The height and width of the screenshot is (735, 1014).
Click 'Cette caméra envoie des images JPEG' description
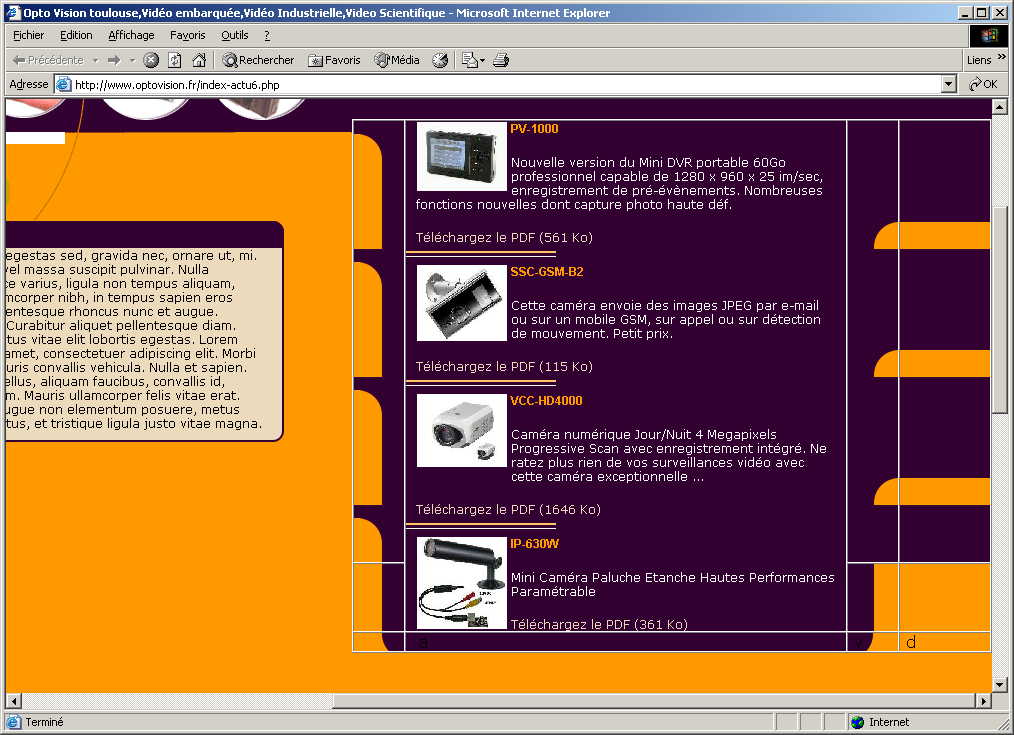coord(665,319)
